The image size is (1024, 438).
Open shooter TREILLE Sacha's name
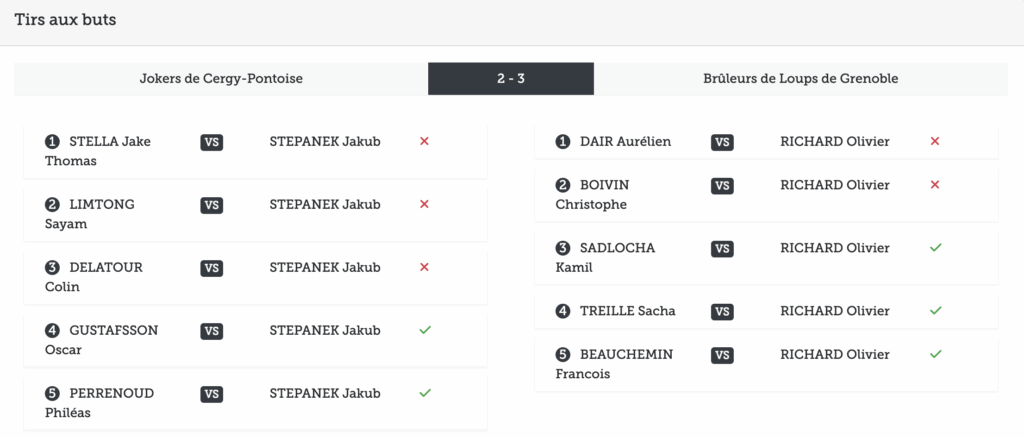[627, 310]
